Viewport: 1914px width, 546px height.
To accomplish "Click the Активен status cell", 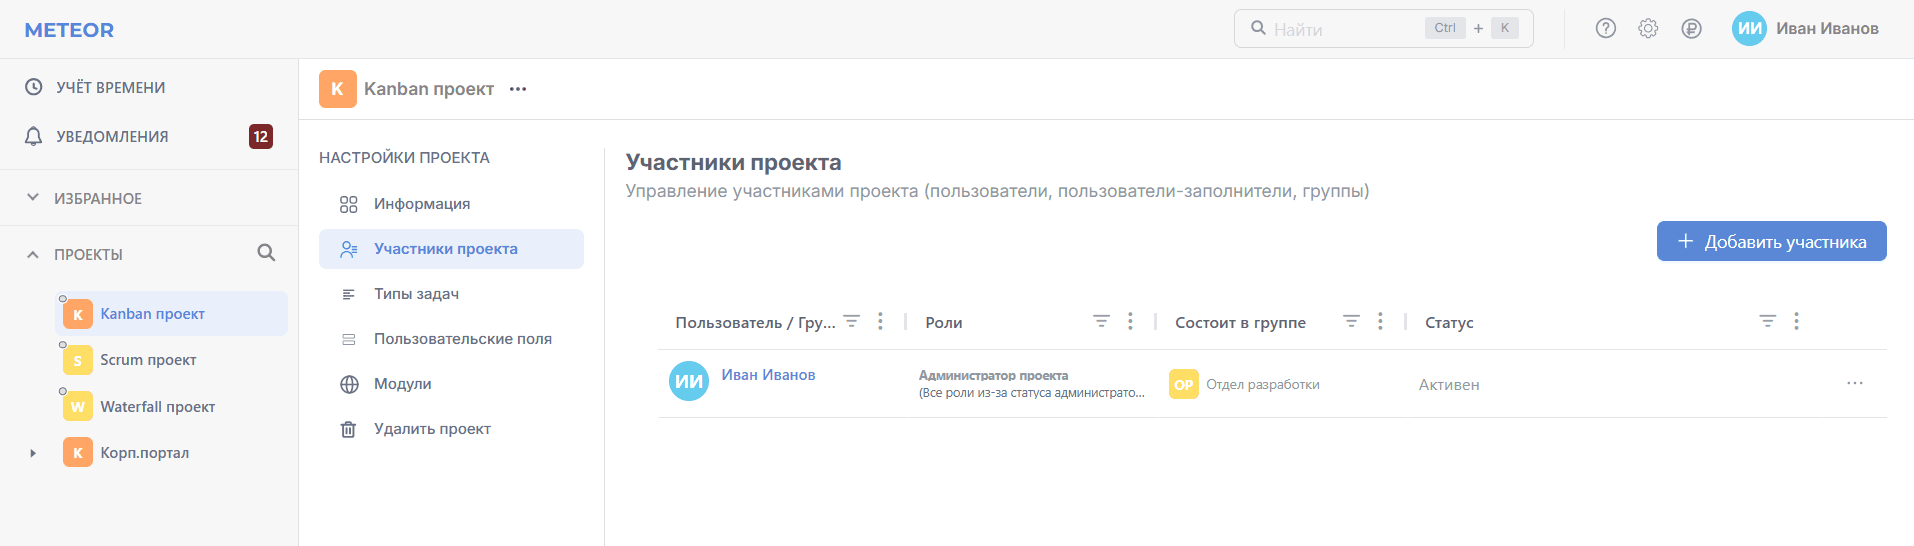I will [x=1449, y=384].
